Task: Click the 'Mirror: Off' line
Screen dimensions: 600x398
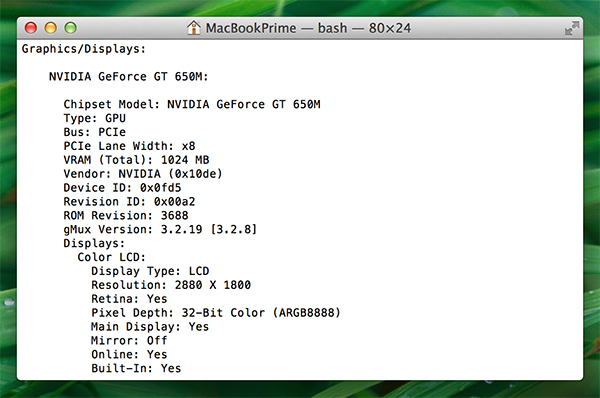Action: click(129, 340)
